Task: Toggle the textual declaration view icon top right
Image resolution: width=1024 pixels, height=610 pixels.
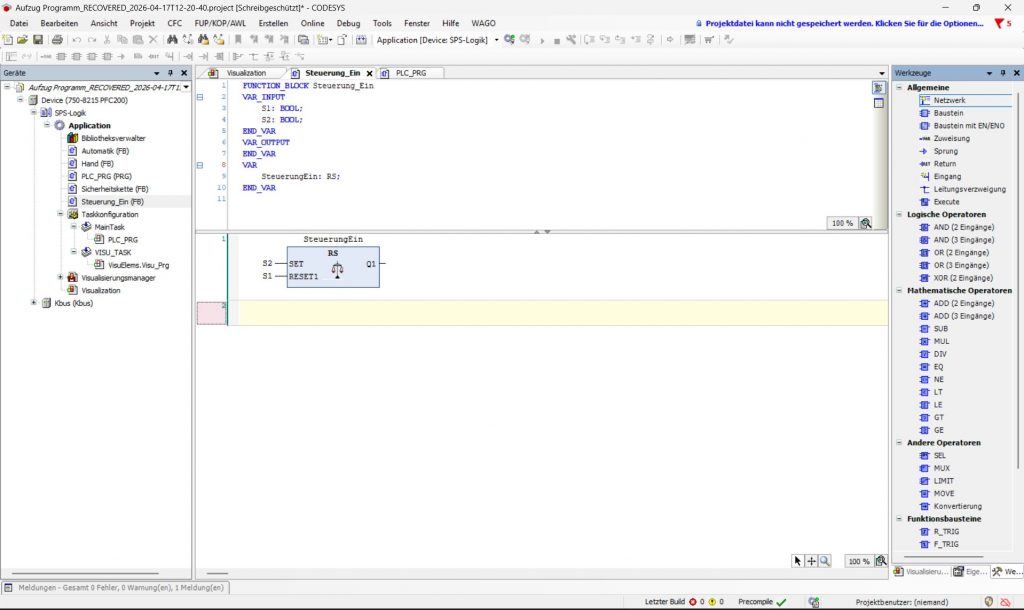Action: click(x=878, y=88)
